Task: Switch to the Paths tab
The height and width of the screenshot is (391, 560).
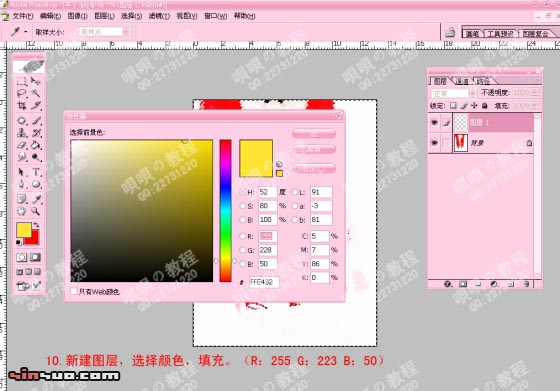Action: [484, 81]
